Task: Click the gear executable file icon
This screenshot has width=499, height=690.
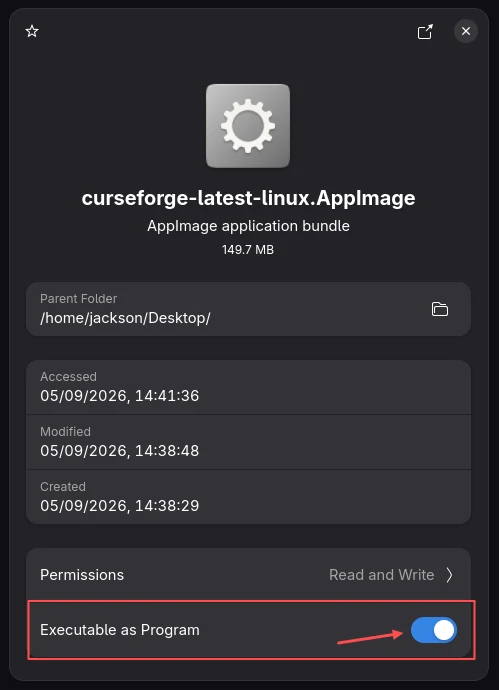Action: point(248,126)
